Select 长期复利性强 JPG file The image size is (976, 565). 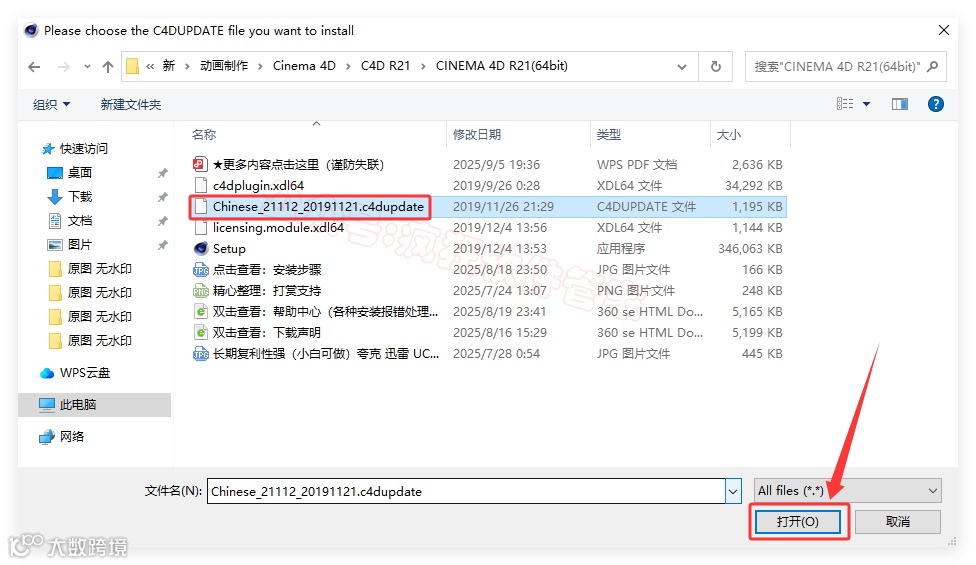tap(326, 354)
